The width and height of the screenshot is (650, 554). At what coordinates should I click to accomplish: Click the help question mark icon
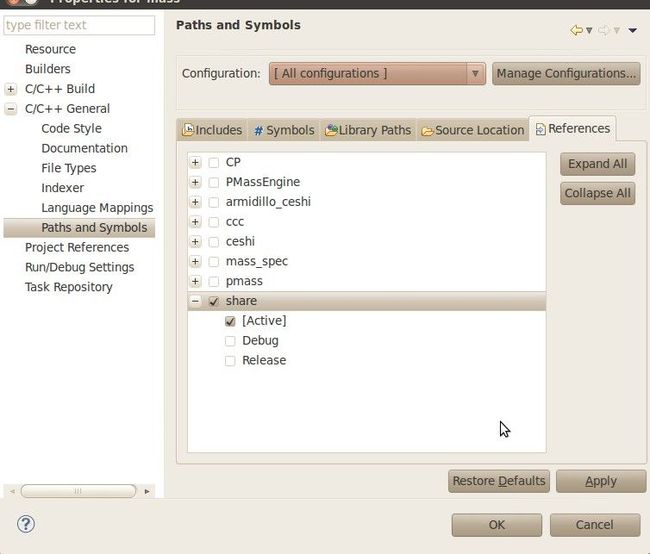(x=26, y=524)
